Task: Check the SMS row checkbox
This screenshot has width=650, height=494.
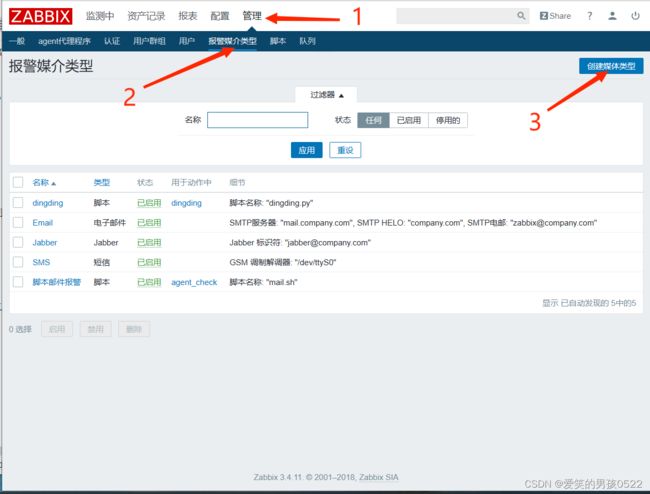Action: click(18, 262)
